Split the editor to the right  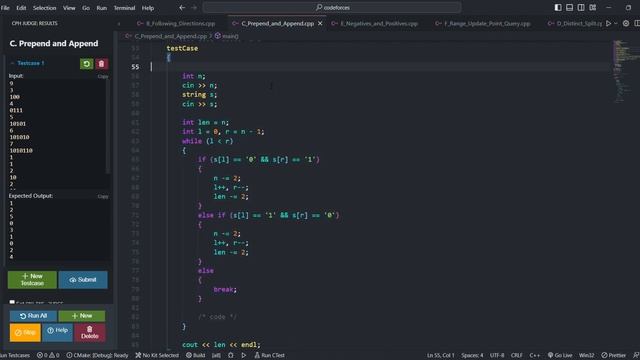[x=637, y=24]
